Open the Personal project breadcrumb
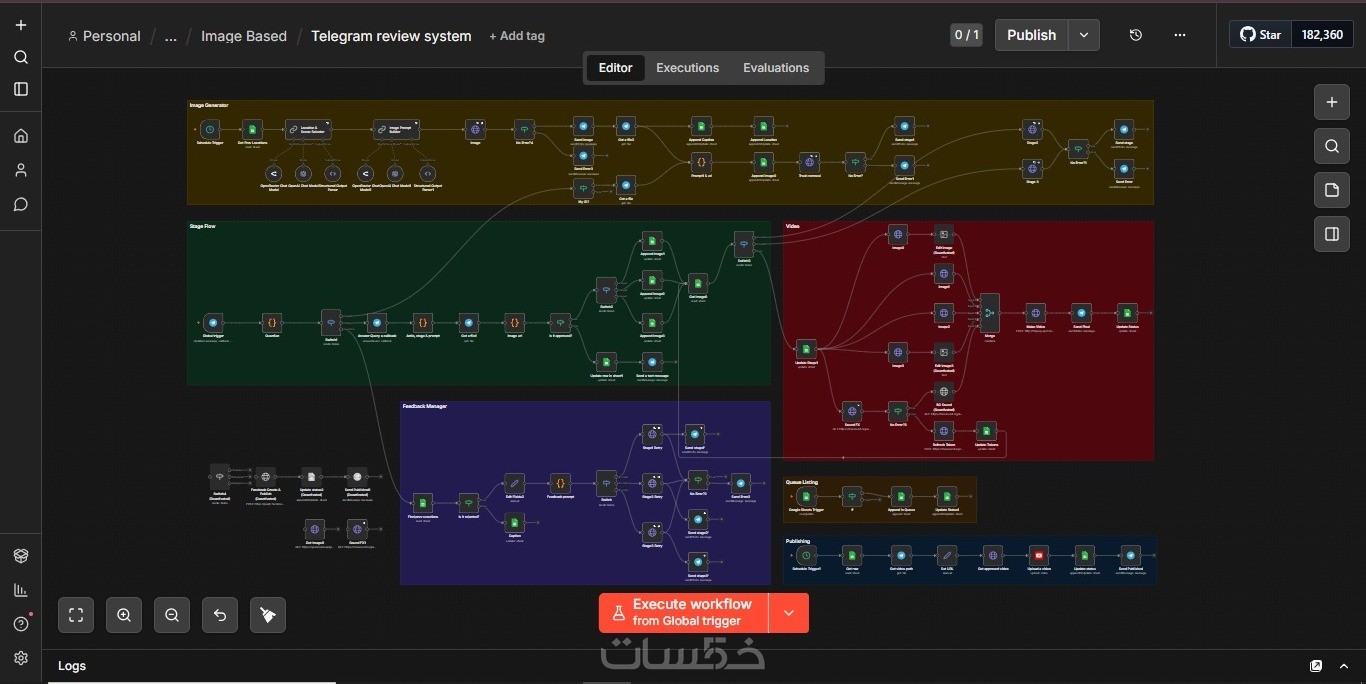The width and height of the screenshot is (1366, 684). [x=104, y=36]
